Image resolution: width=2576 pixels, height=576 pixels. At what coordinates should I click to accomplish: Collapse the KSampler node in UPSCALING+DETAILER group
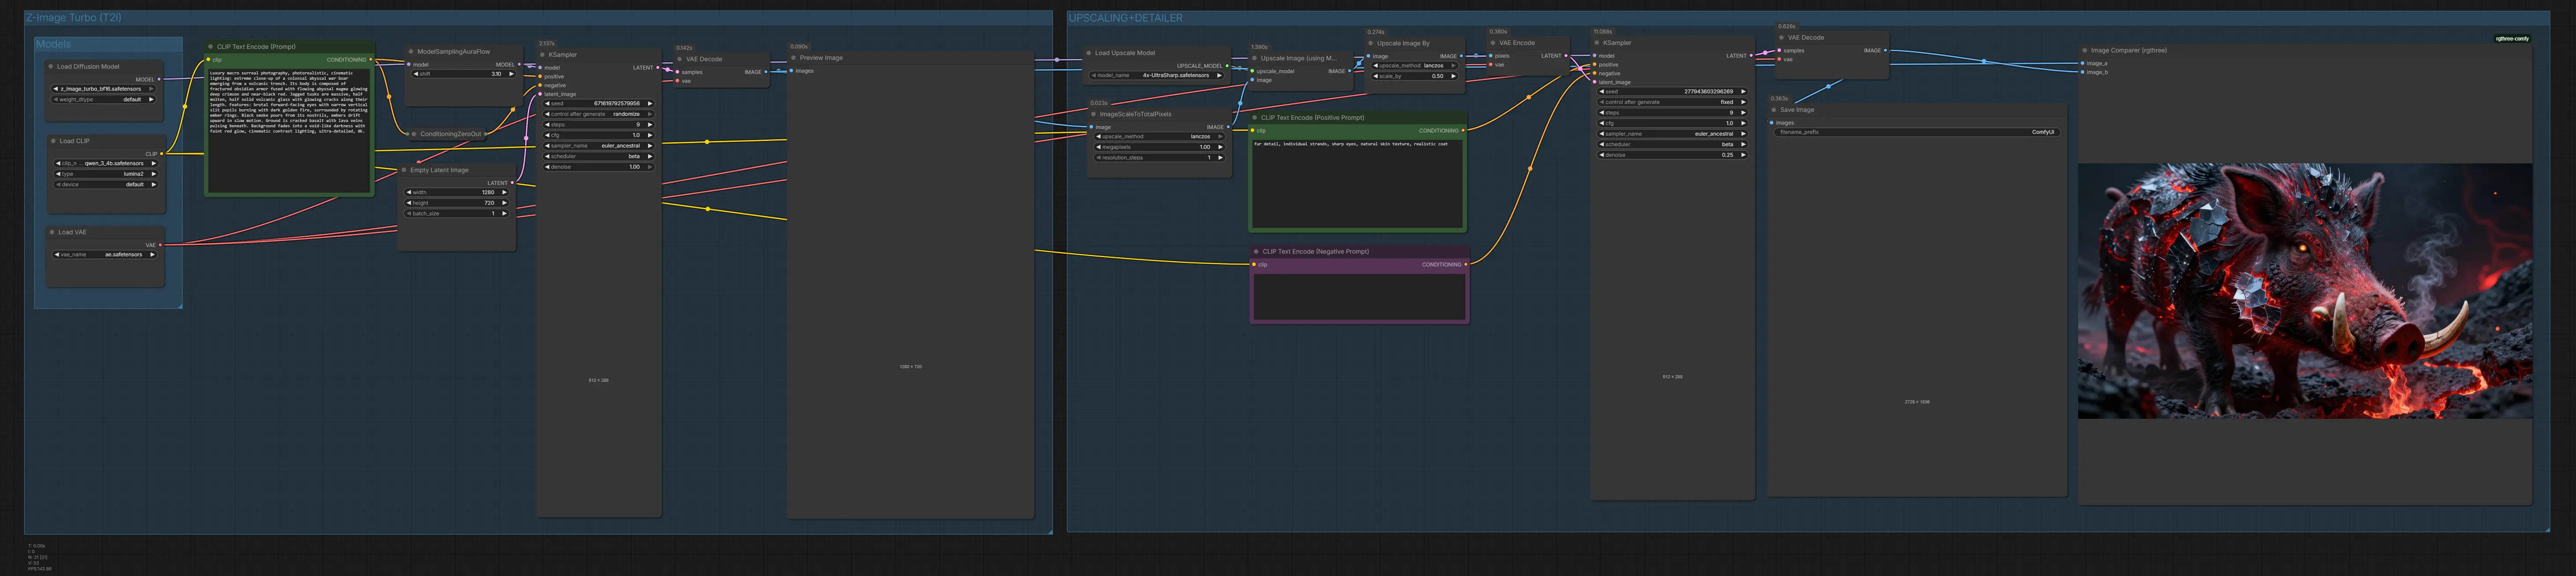[1597, 43]
